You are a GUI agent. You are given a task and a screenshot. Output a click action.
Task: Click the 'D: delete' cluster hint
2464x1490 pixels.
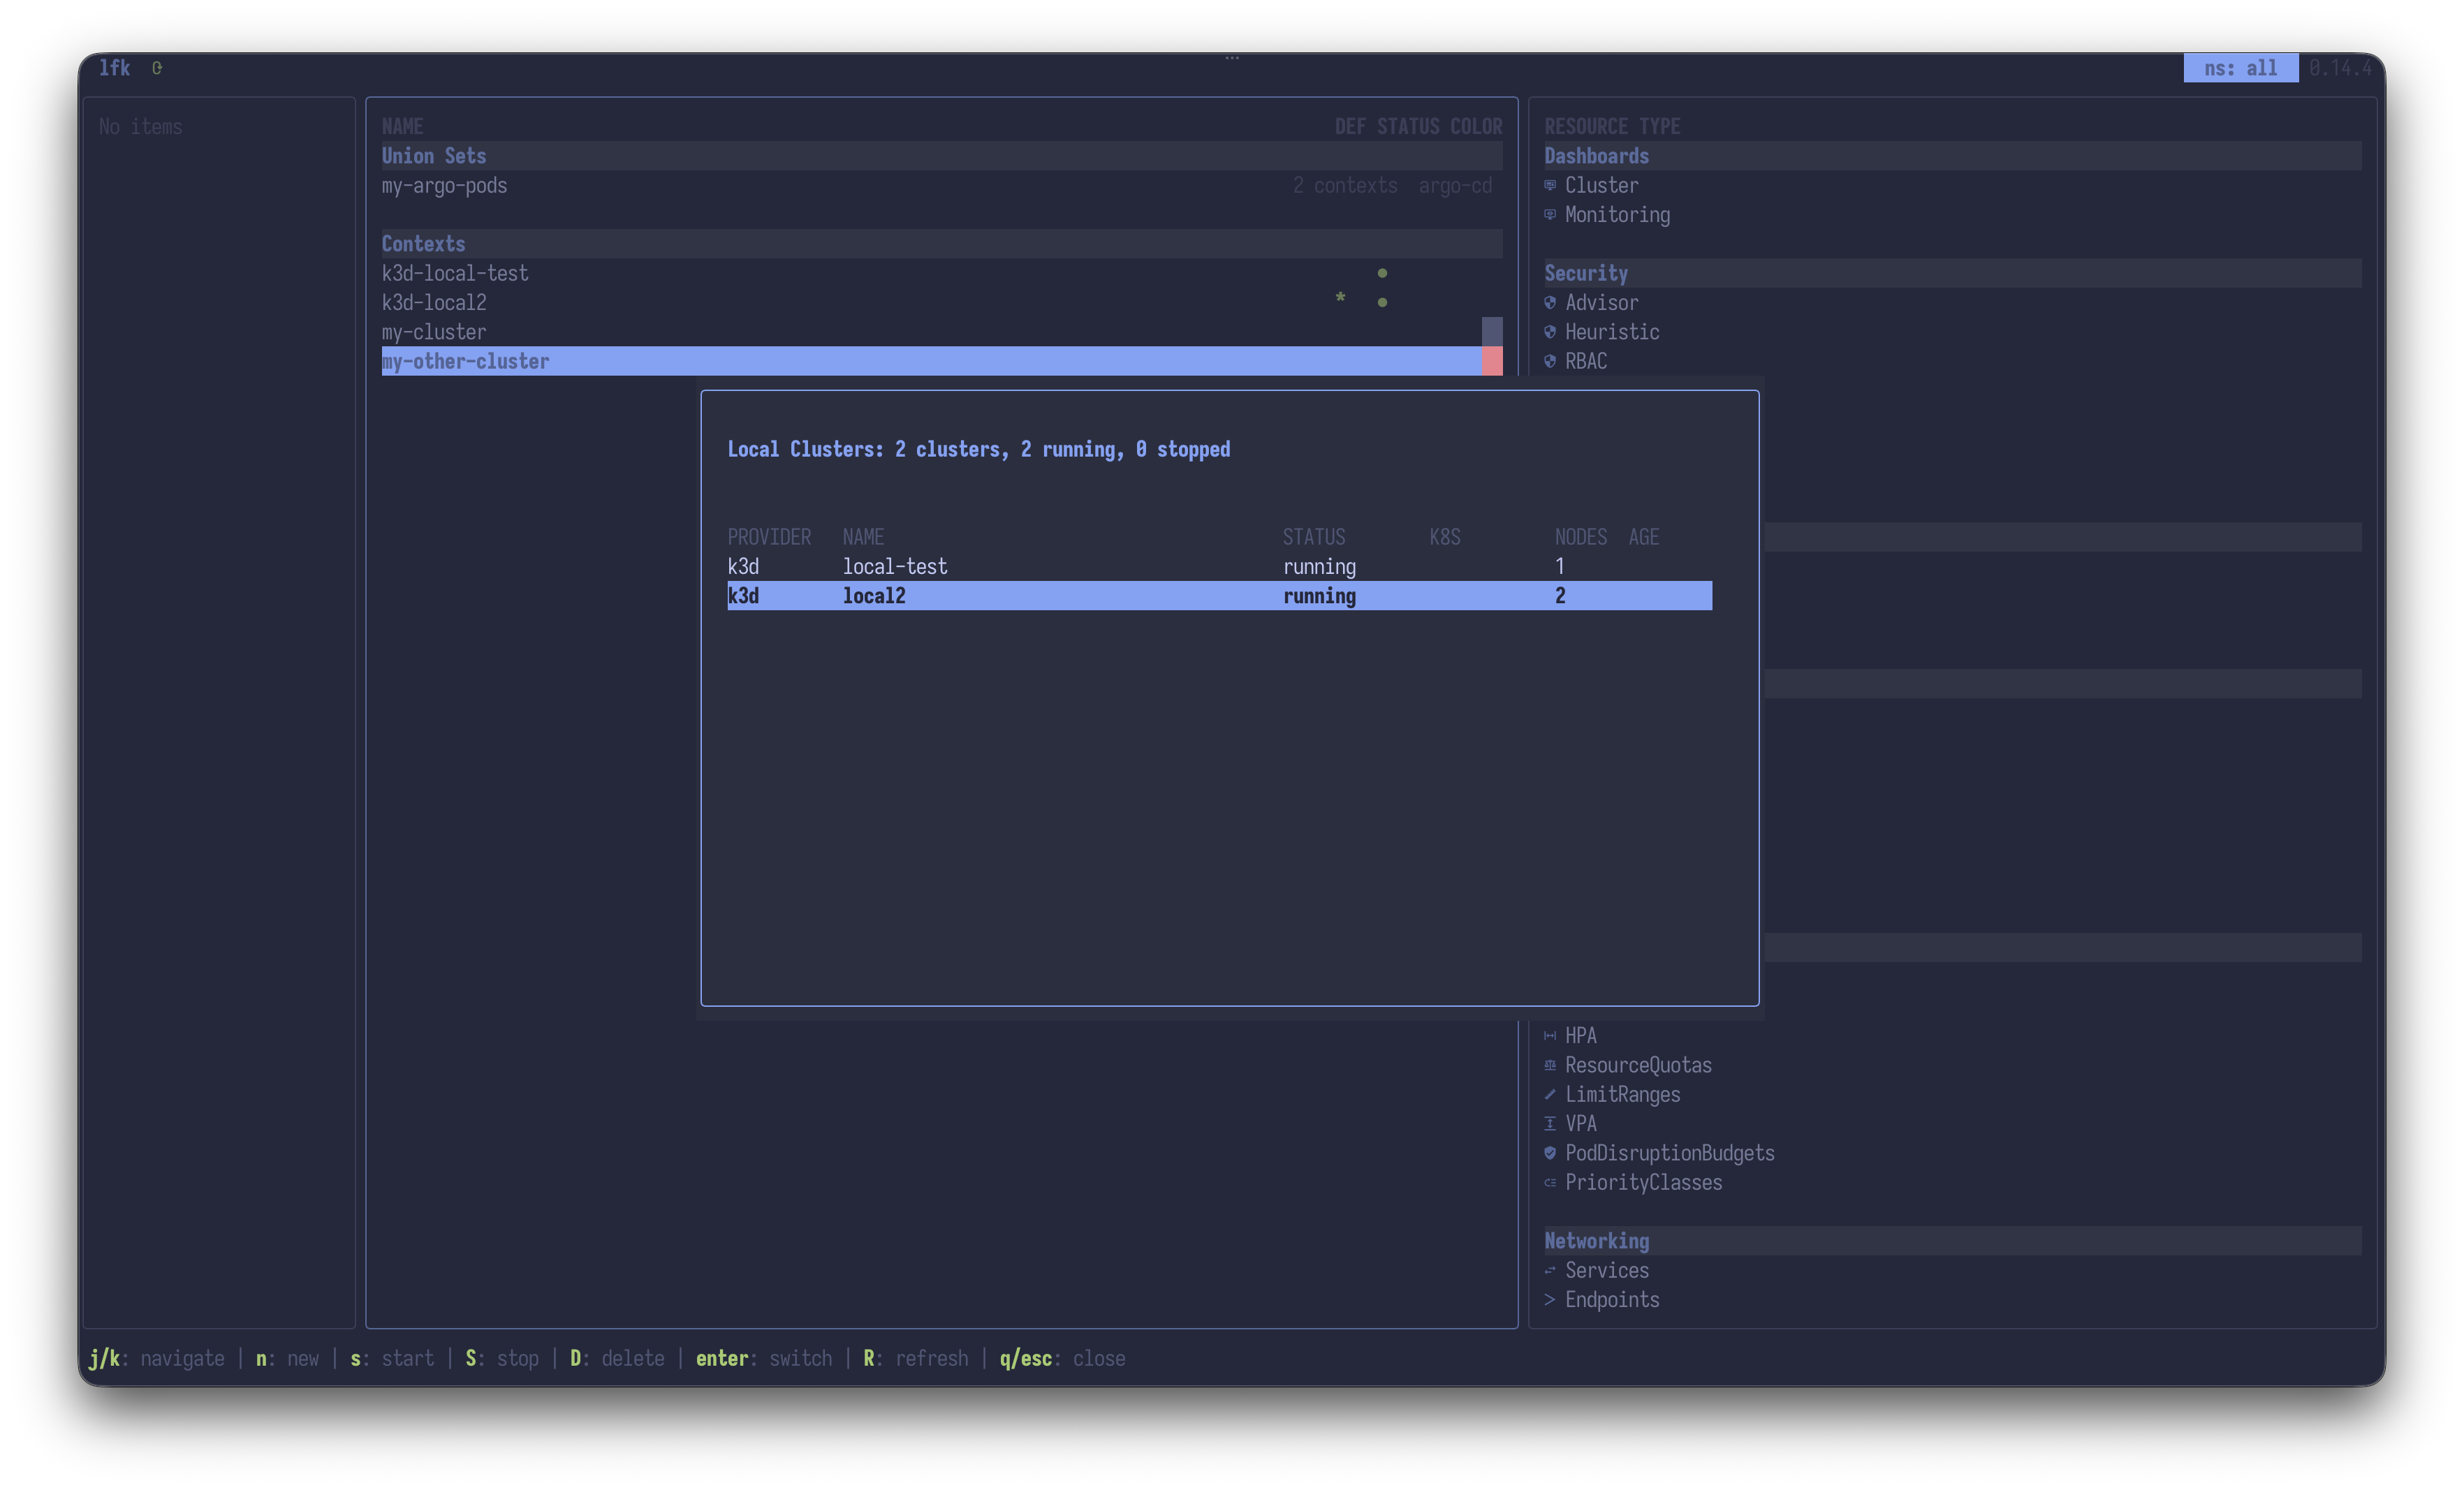[617, 1358]
